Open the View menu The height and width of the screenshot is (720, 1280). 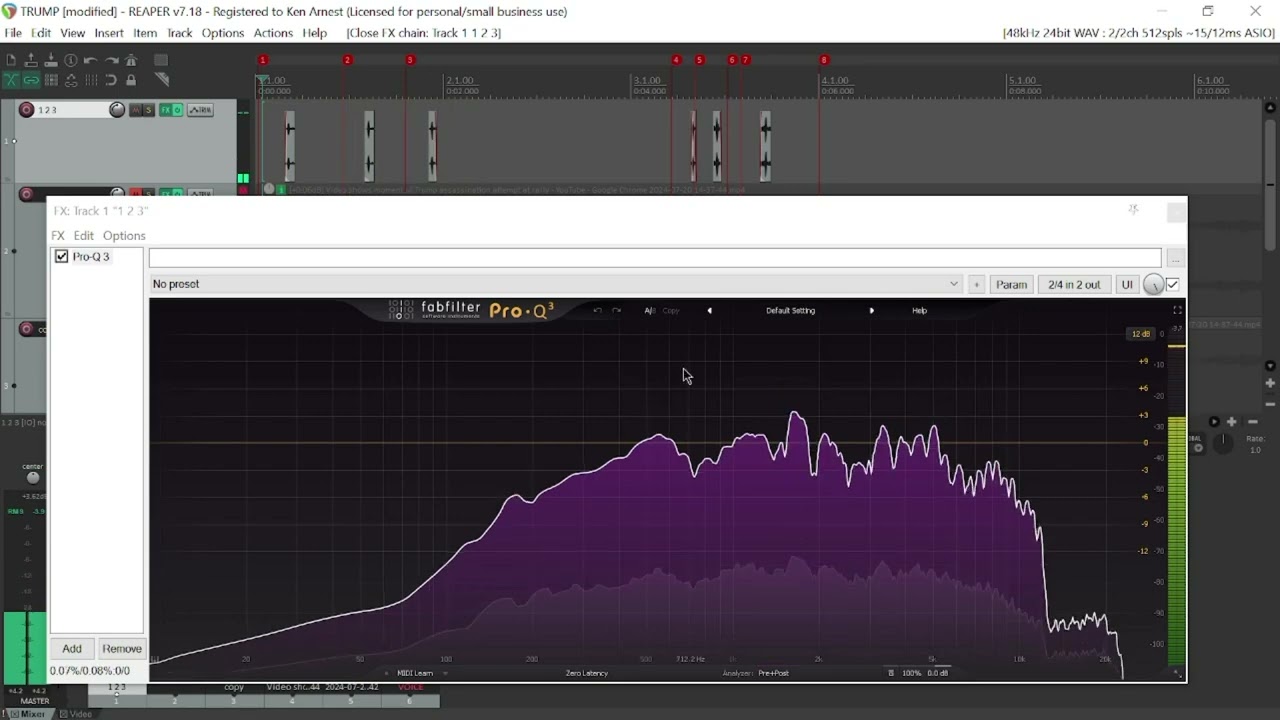tap(72, 33)
